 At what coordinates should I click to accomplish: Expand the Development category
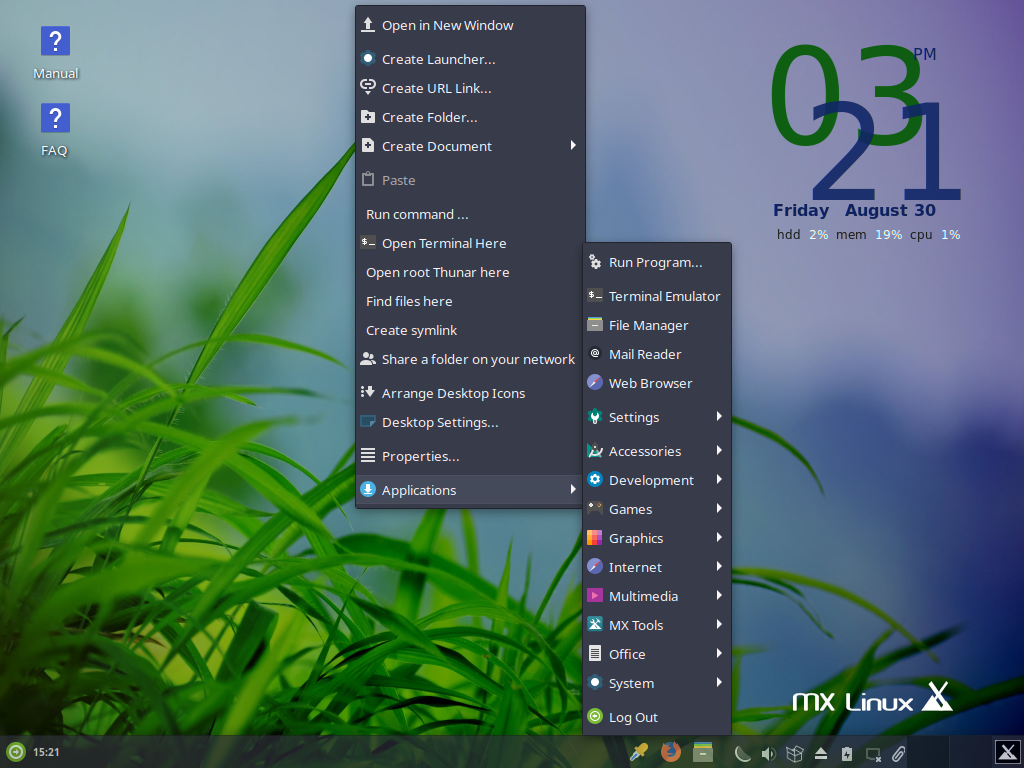pyautogui.click(x=657, y=481)
